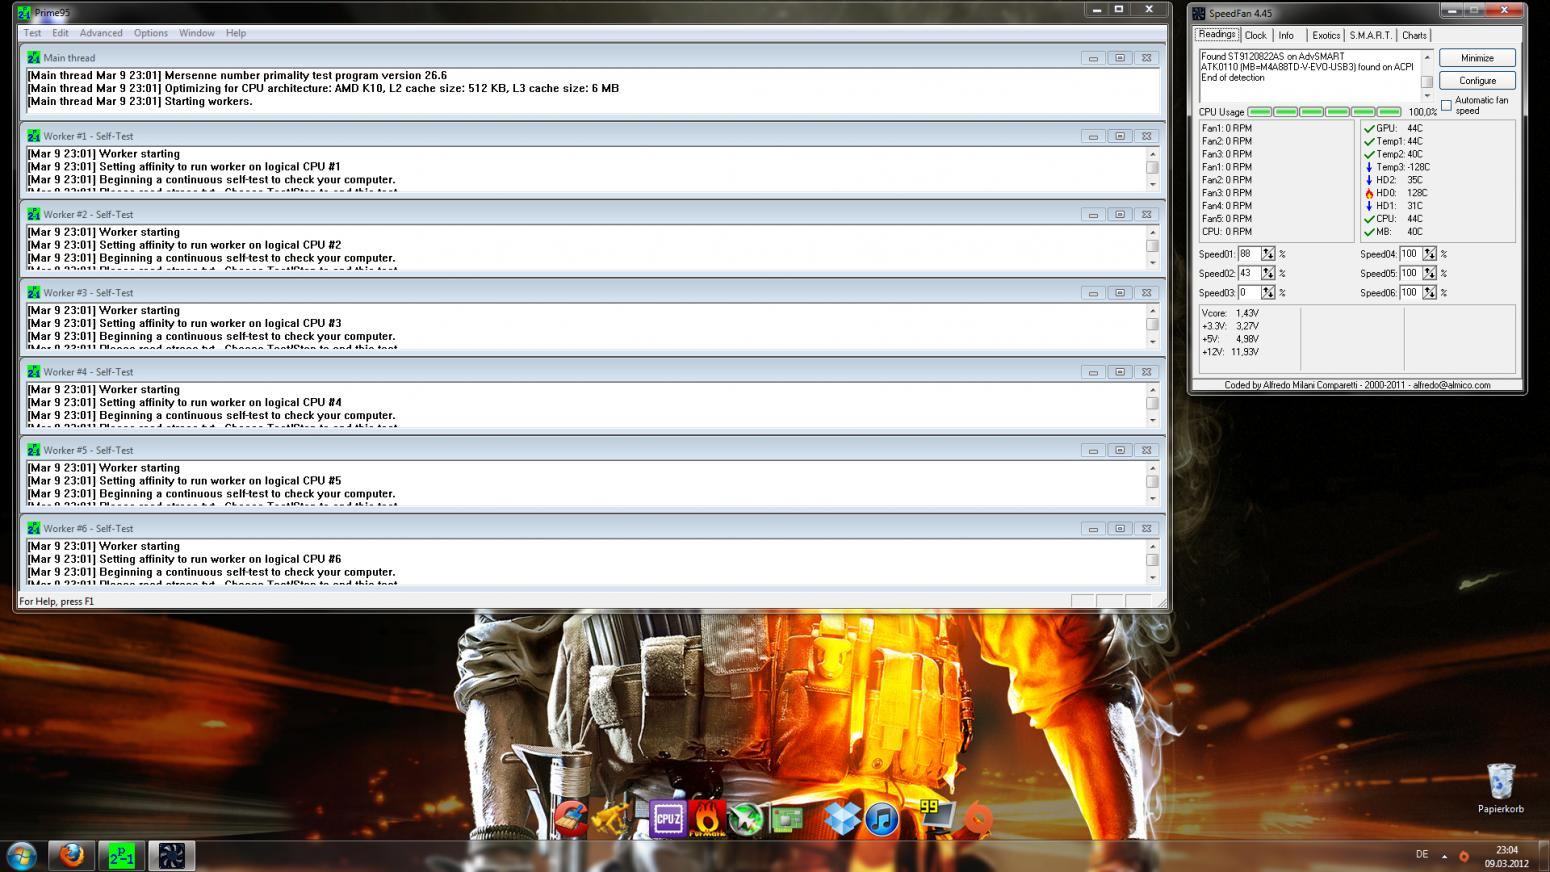Open the Help menu in Prime95

pos(236,33)
